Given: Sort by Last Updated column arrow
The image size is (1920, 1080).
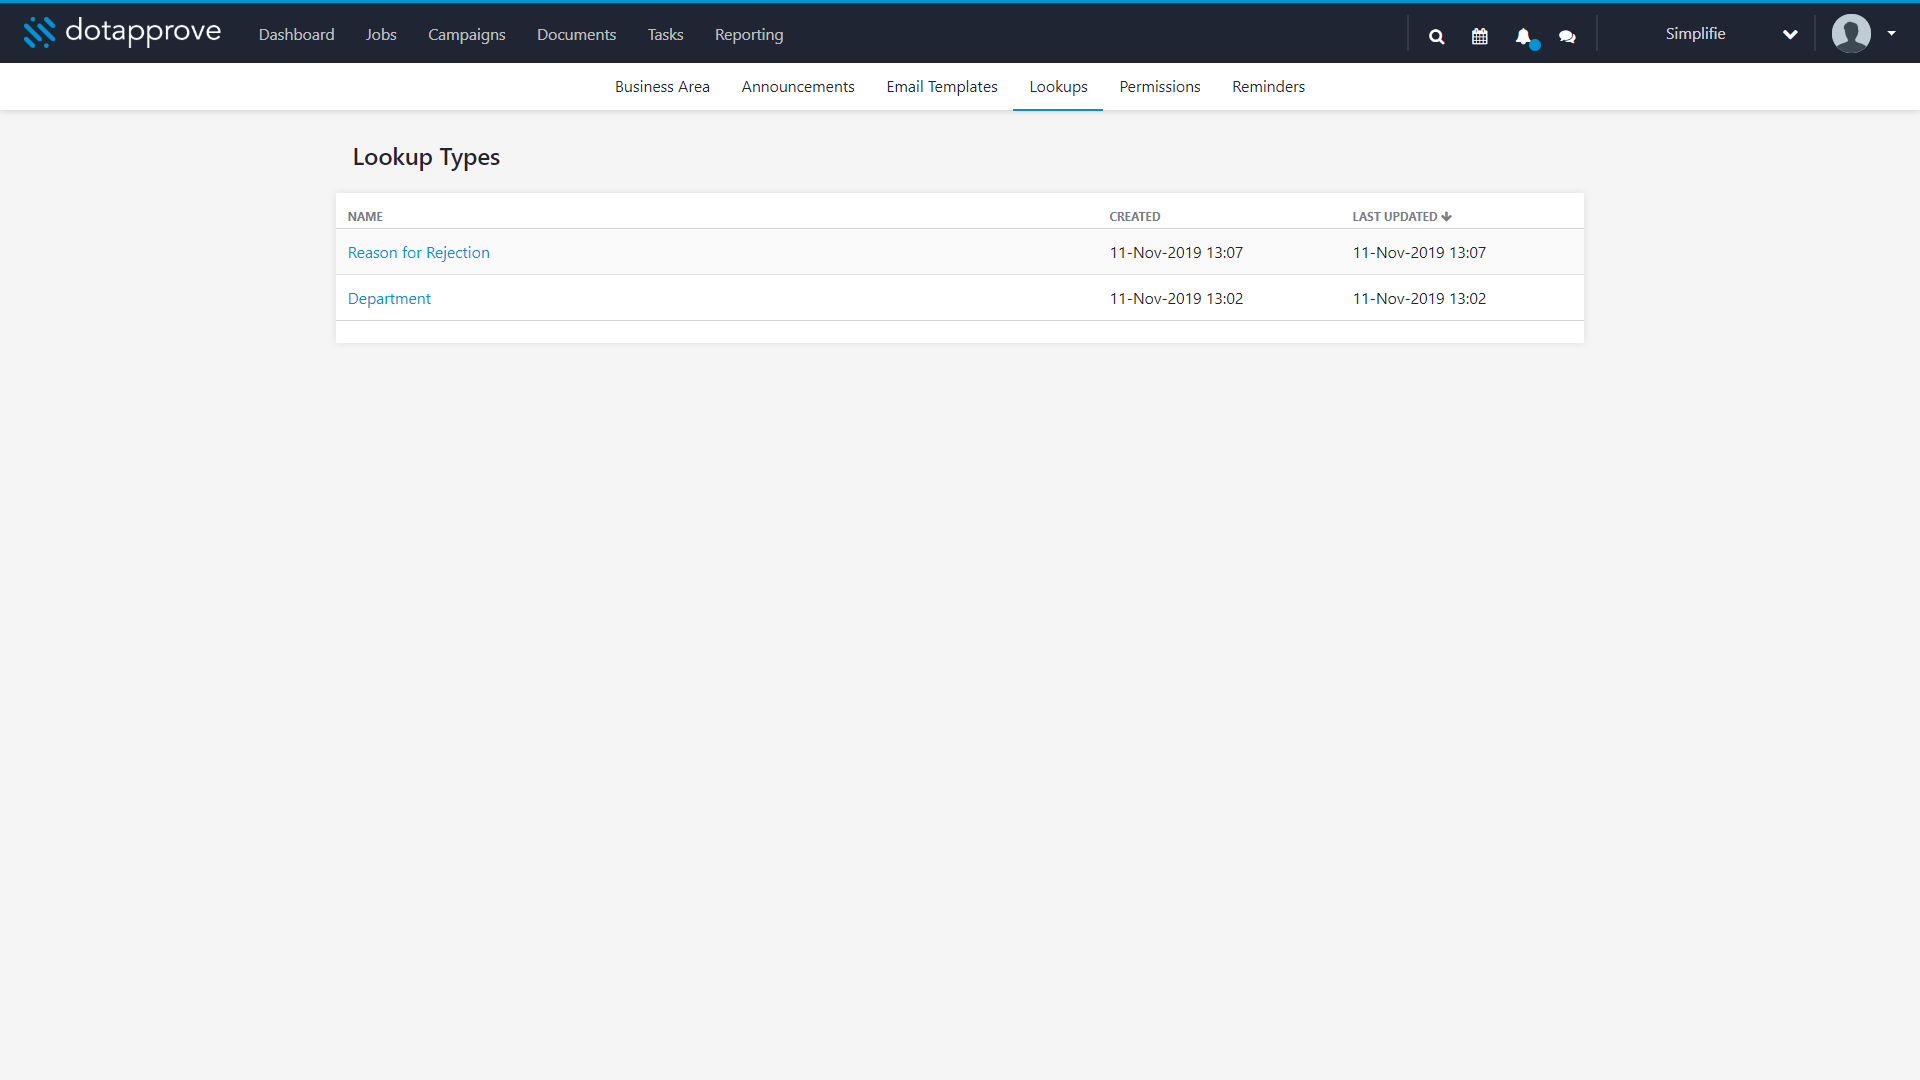Looking at the screenshot, I should [x=1446, y=216].
